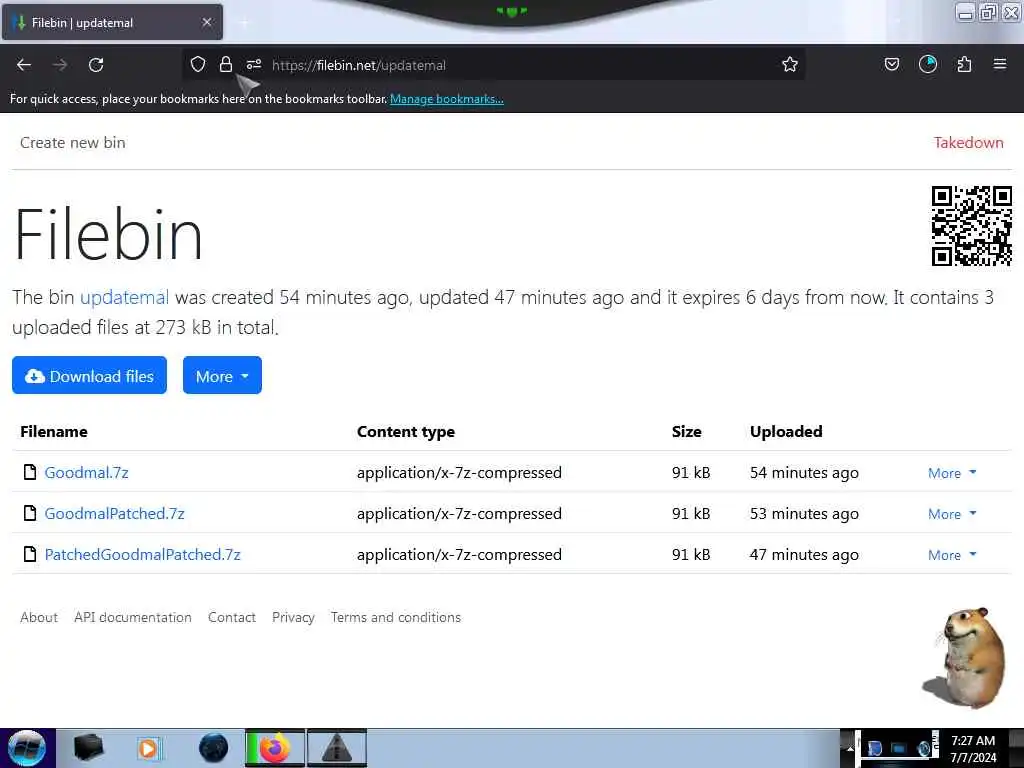Image resolution: width=1024 pixels, height=768 pixels.
Task: Click the 91 kB size for Goodmal.7z
Action: point(691,472)
